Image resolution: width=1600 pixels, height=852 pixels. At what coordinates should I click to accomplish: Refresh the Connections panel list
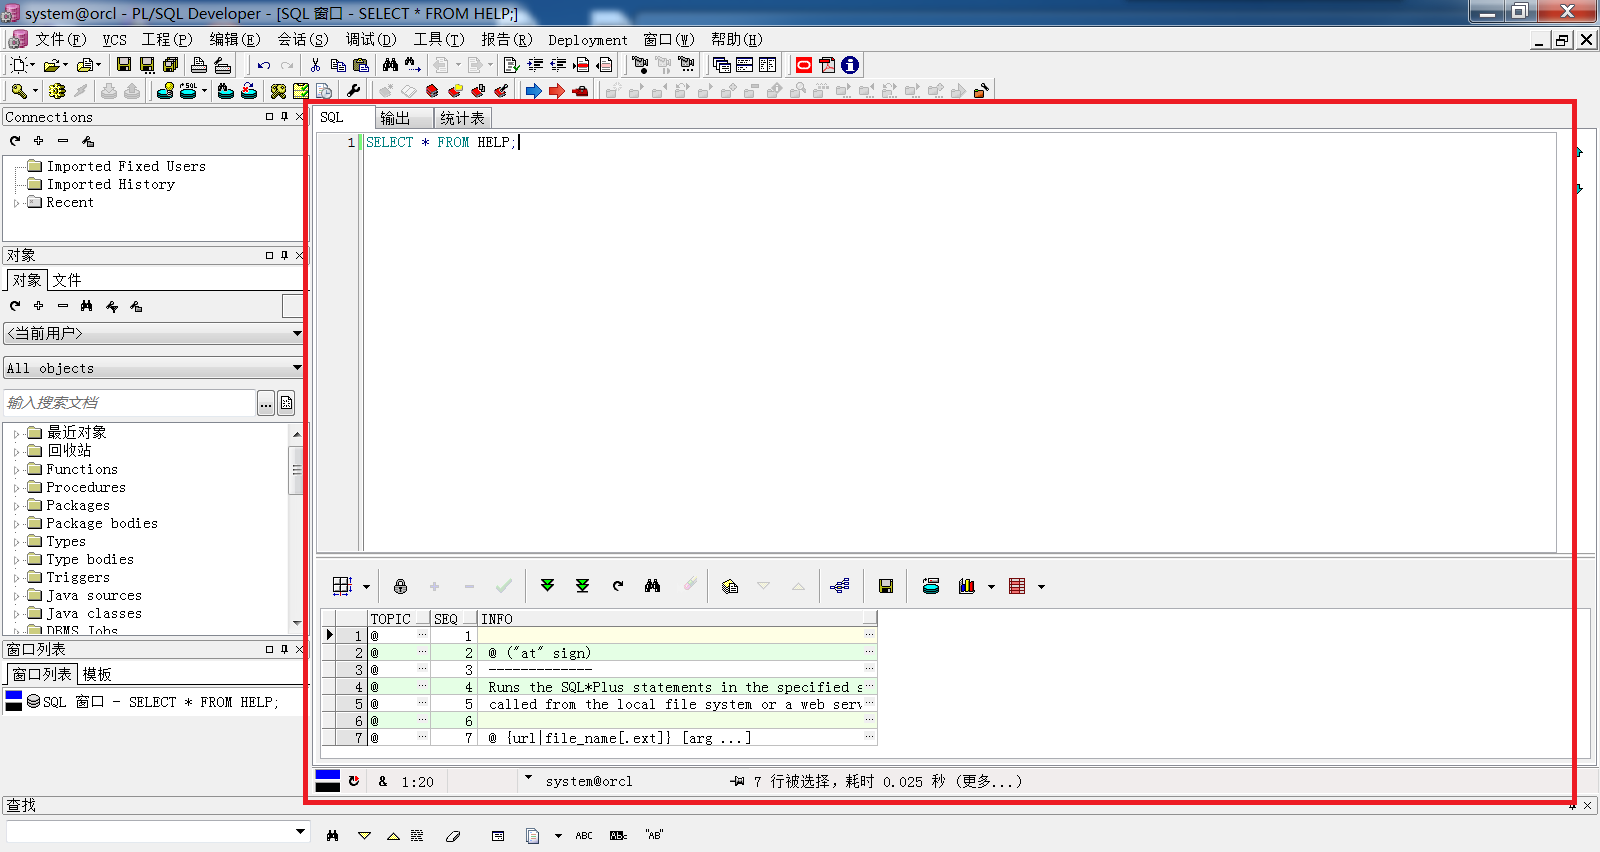click(x=15, y=141)
